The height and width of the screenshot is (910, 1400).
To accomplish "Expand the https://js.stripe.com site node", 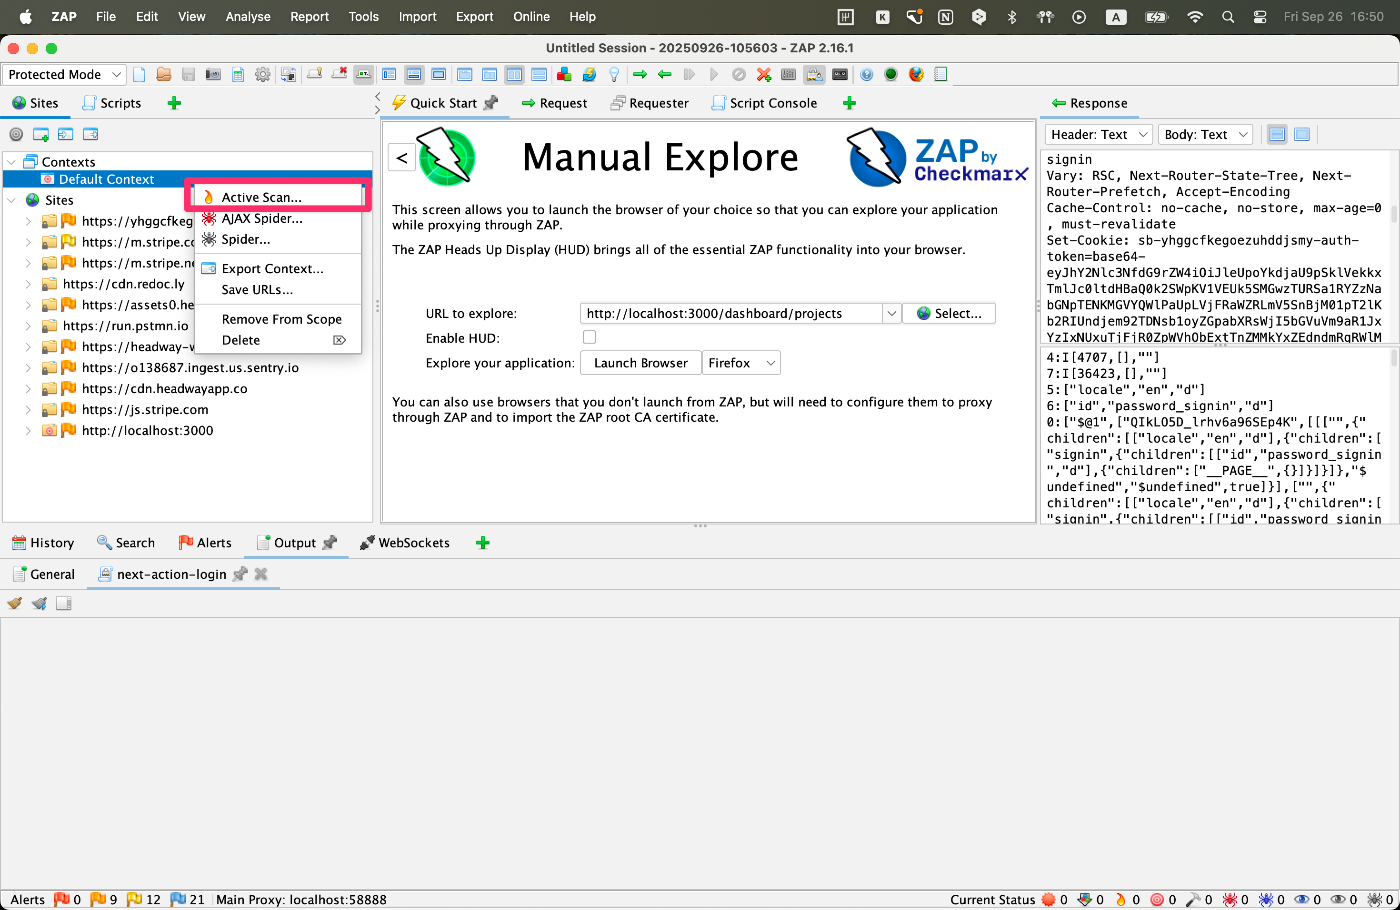I will pyautogui.click(x=28, y=410).
